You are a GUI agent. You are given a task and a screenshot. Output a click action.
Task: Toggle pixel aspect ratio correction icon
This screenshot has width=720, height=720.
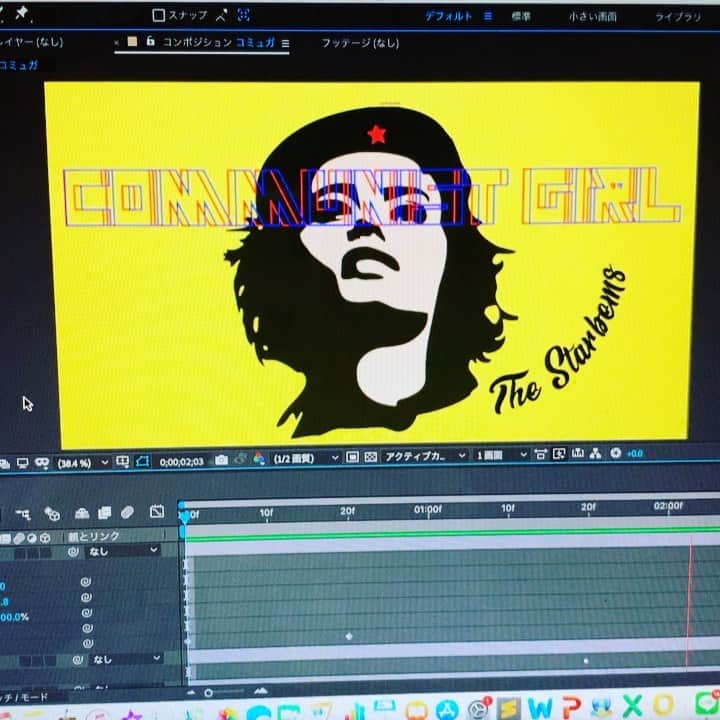pos(540,455)
